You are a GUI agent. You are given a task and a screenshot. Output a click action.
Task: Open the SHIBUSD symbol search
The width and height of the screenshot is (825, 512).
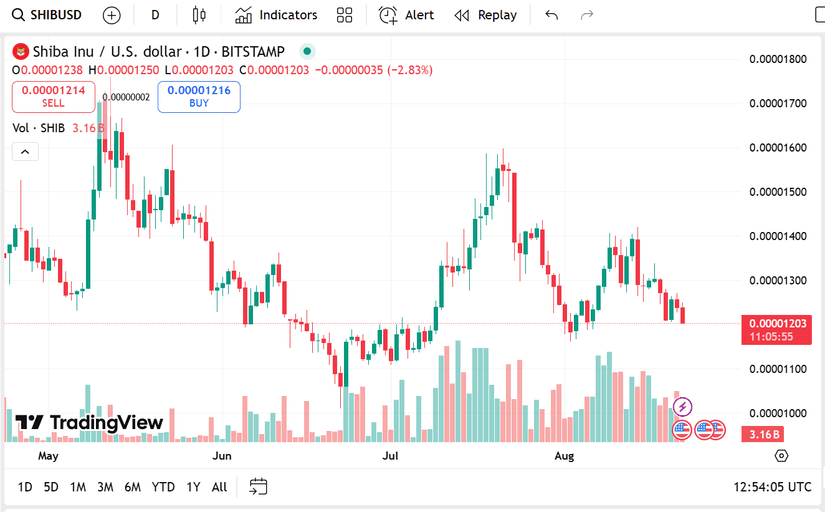tap(47, 15)
